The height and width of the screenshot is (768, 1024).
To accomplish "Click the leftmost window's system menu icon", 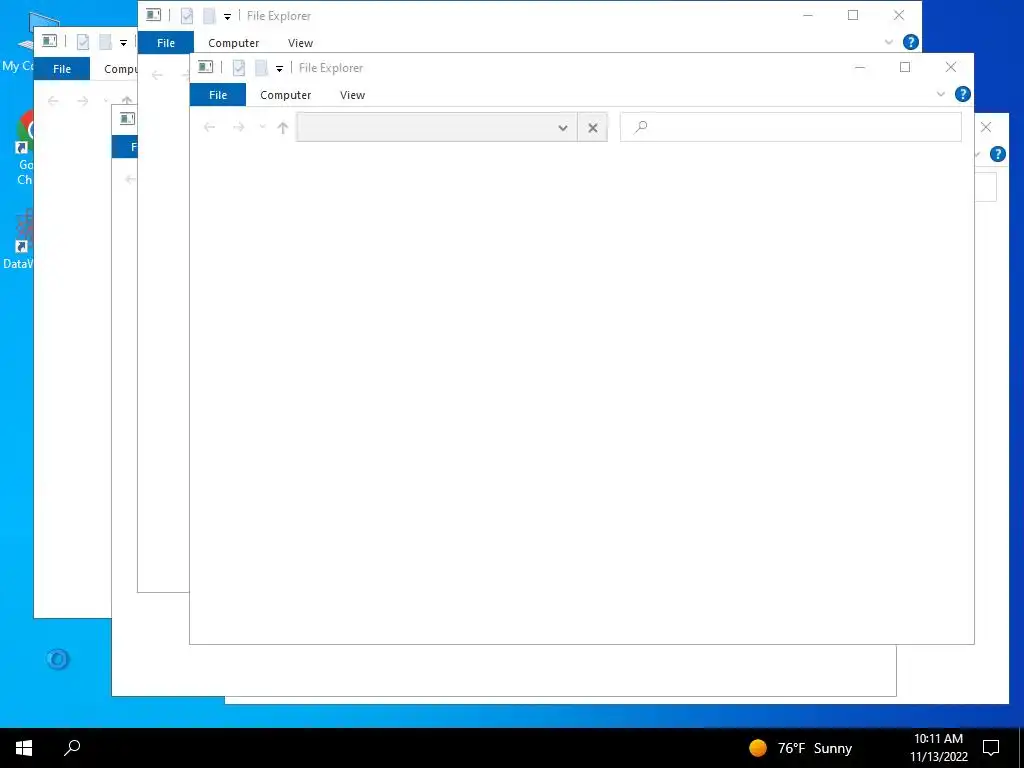I will [x=49, y=41].
